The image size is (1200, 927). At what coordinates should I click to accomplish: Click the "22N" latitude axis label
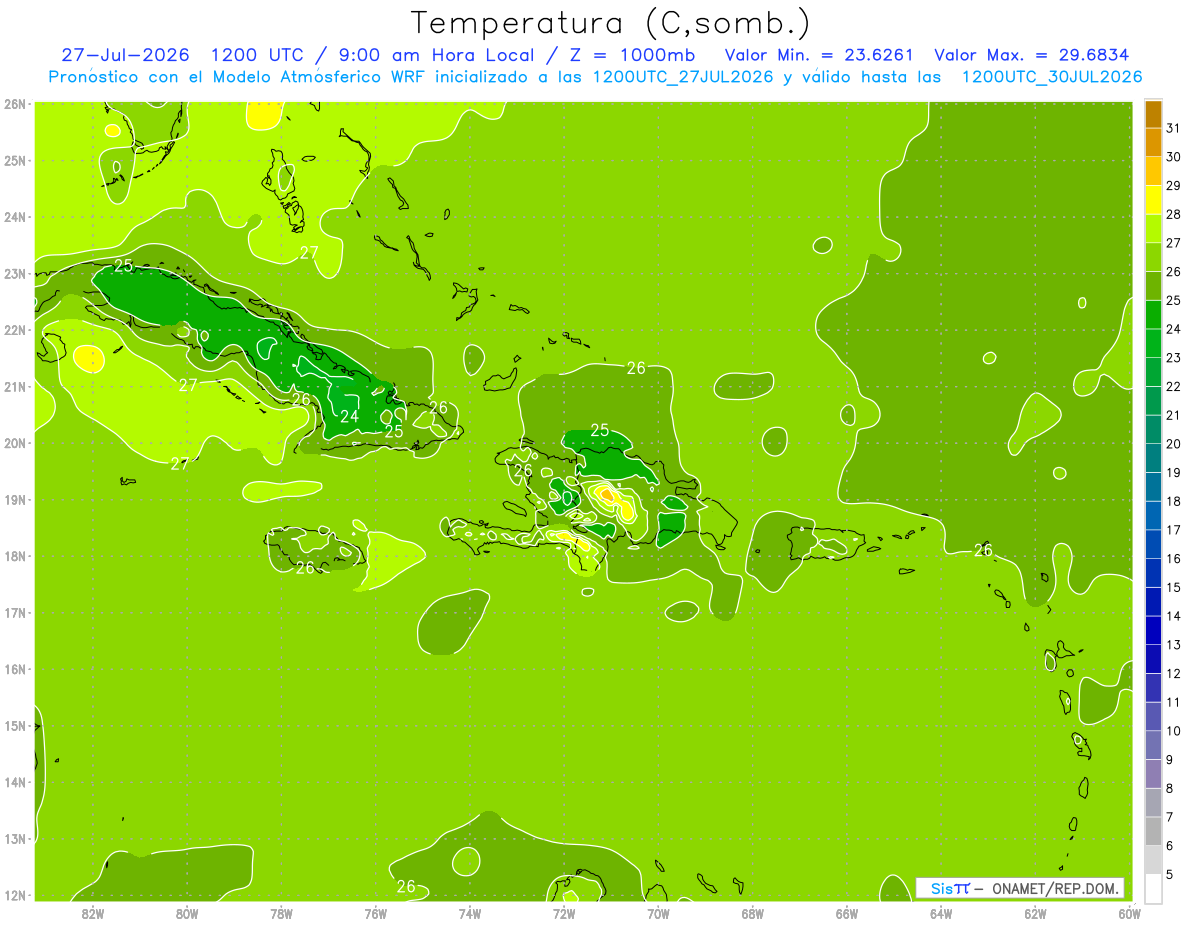15,330
